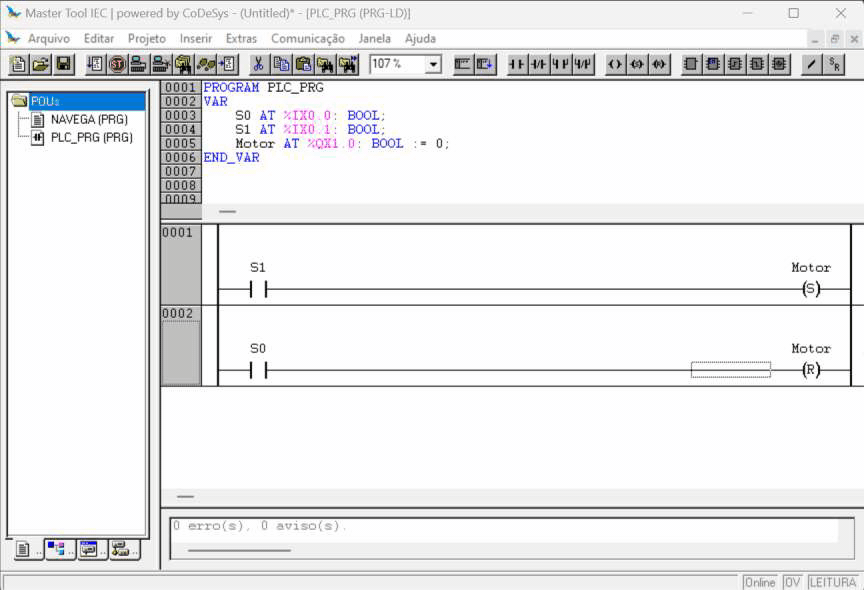Open the Janela menu

(375, 39)
